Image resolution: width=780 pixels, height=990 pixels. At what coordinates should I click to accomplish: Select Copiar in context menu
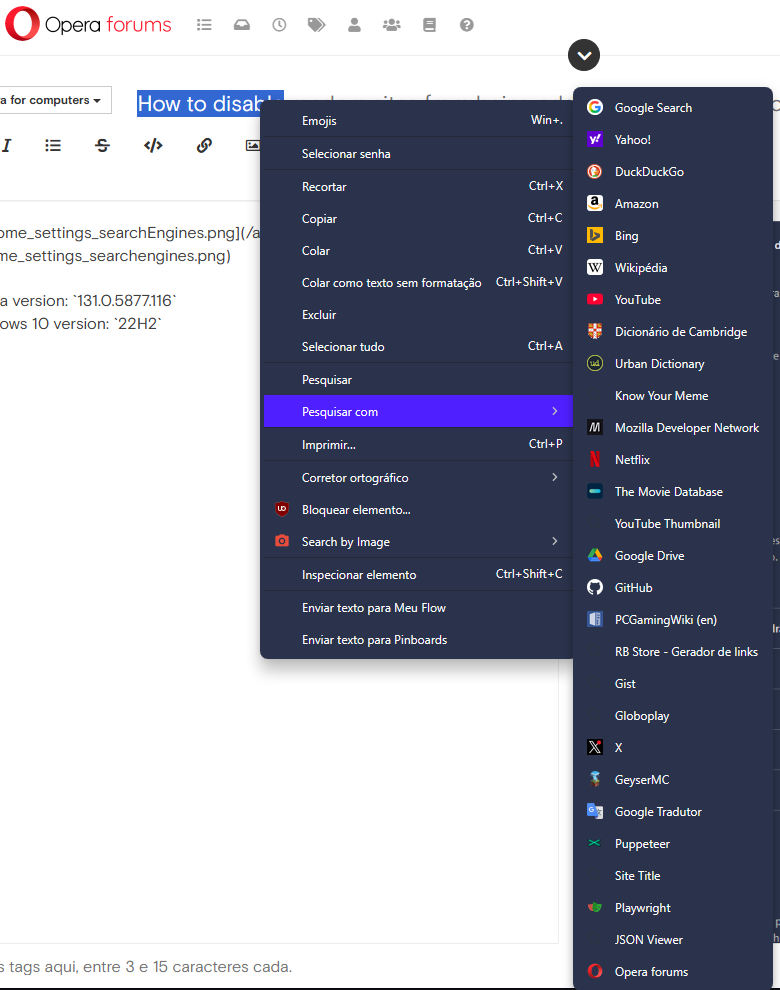pyautogui.click(x=417, y=218)
